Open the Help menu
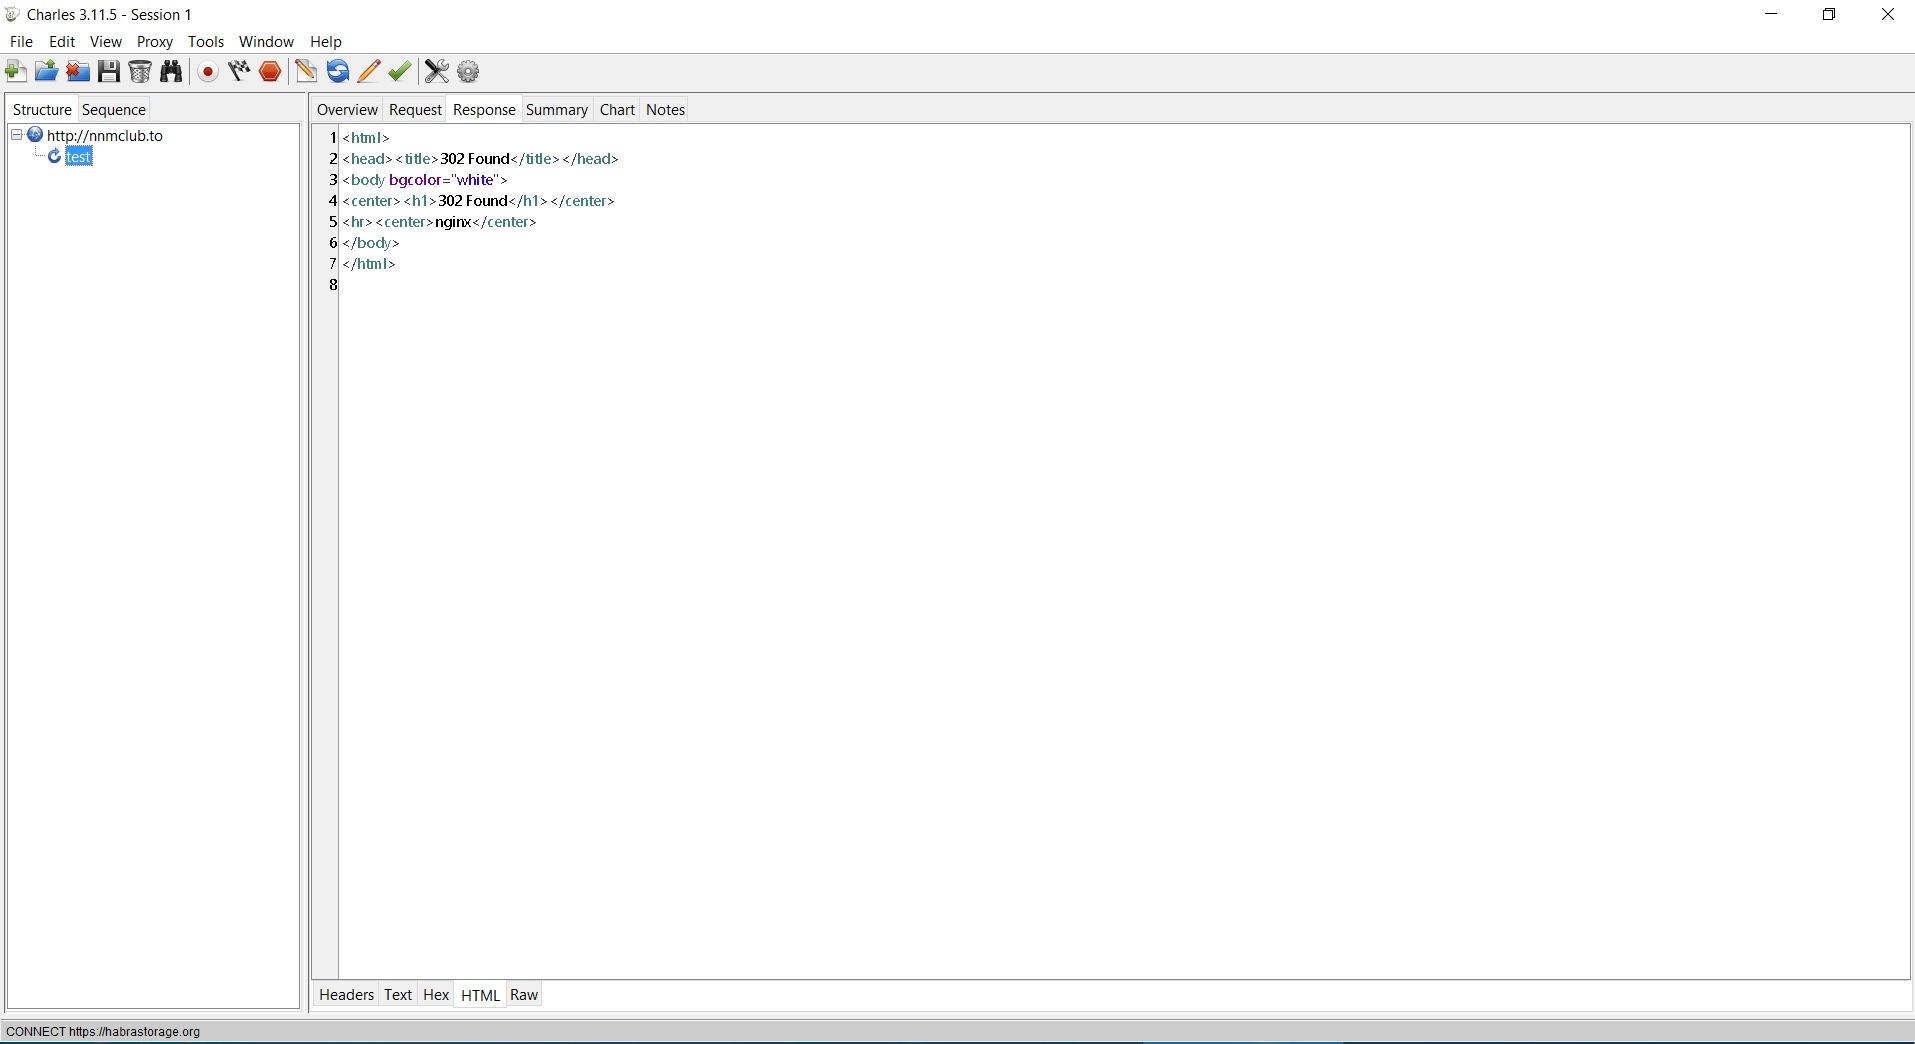 click(x=326, y=42)
